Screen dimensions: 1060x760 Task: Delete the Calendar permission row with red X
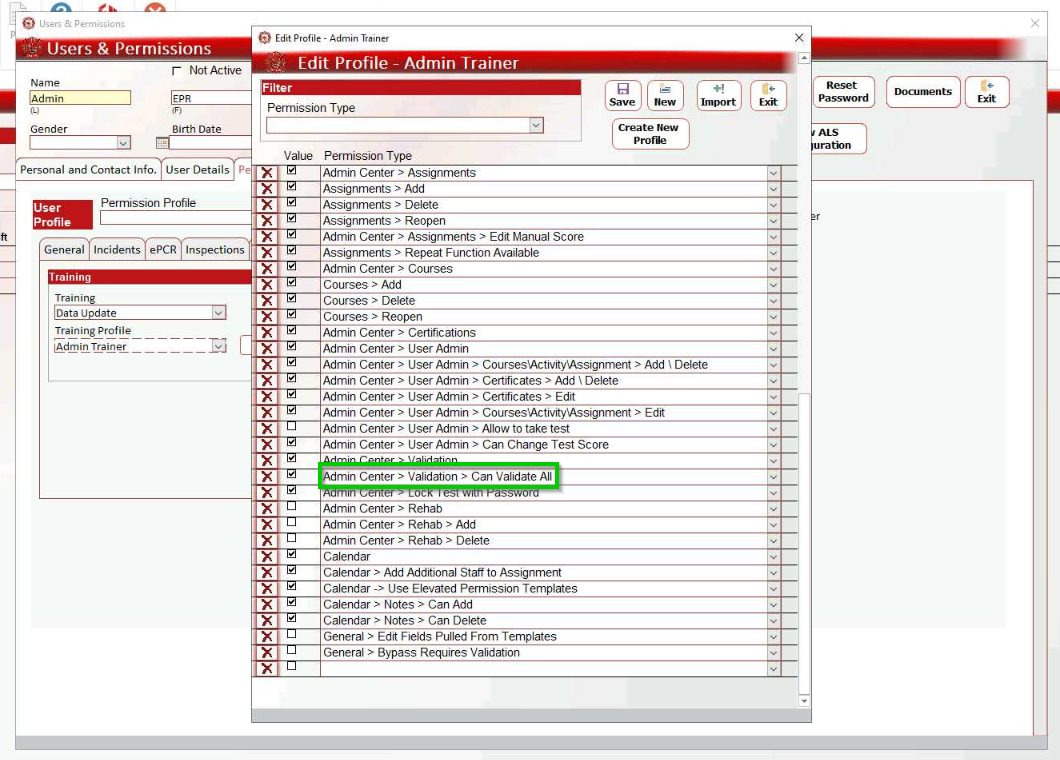pyautogui.click(x=267, y=557)
